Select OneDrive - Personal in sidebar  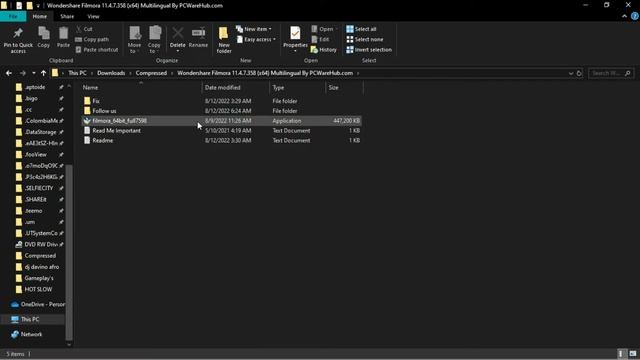[38, 304]
